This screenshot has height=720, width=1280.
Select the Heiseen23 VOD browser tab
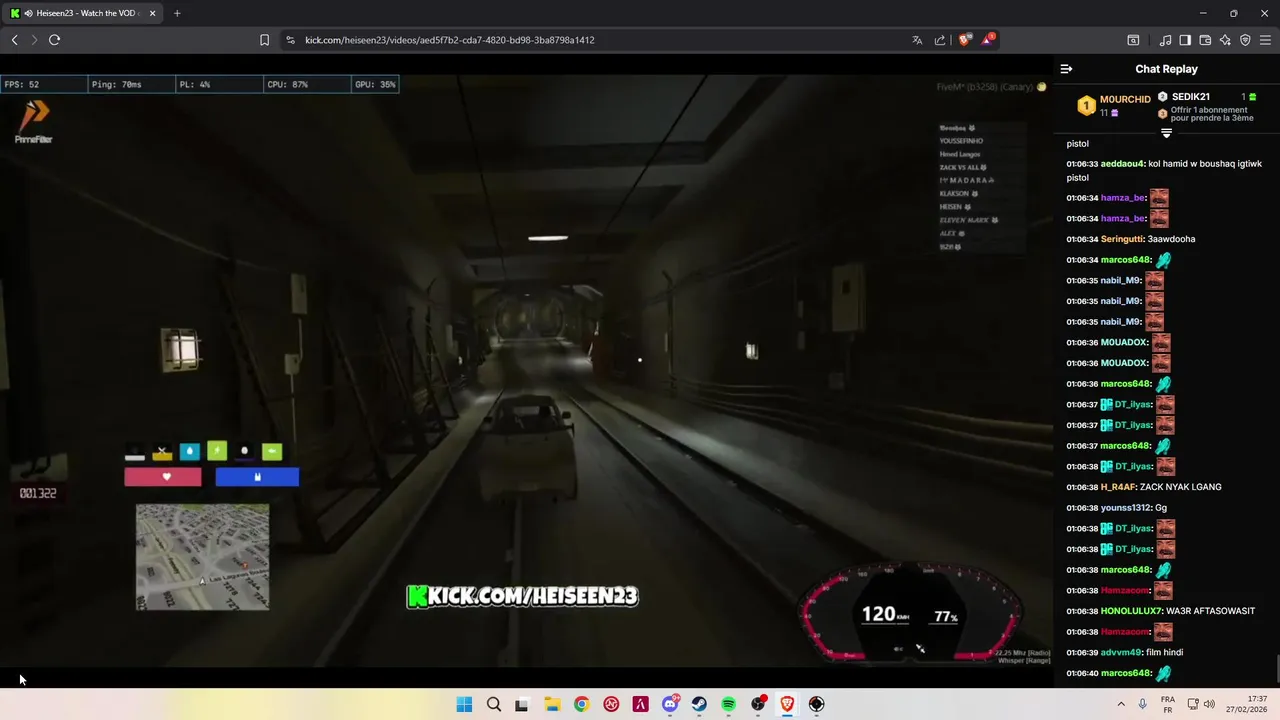[x=85, y=13]
